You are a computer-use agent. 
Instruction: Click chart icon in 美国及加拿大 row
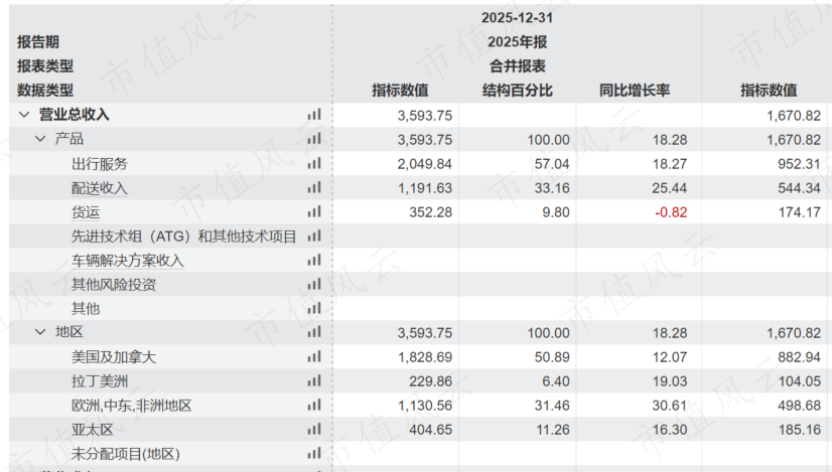315,357
